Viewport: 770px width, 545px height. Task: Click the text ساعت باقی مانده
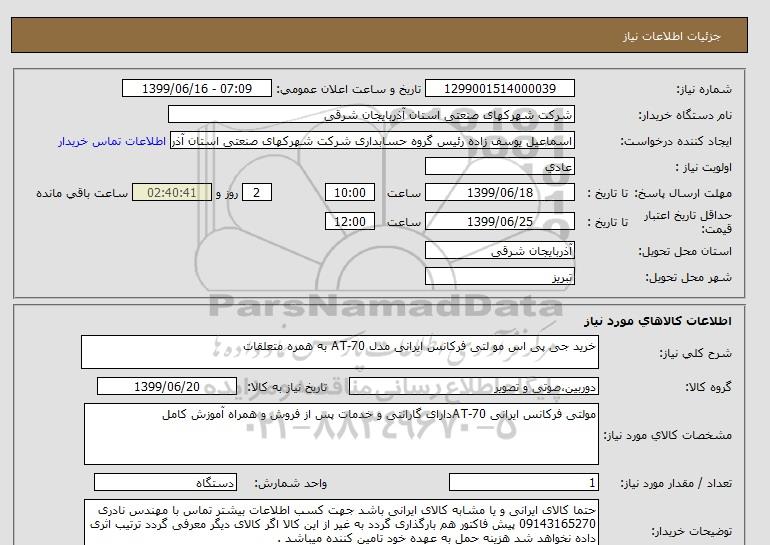(x=82, y=193)
